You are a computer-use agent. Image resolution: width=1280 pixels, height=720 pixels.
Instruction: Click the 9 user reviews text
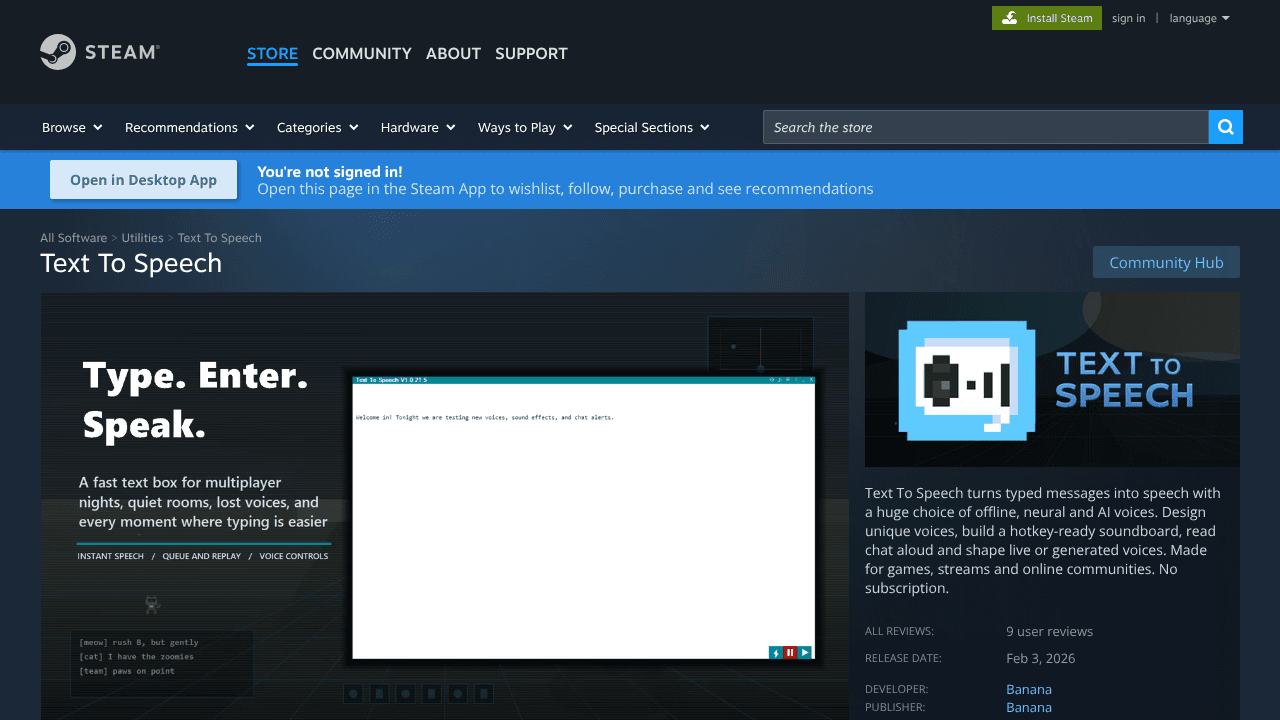tap(1049, 631)
